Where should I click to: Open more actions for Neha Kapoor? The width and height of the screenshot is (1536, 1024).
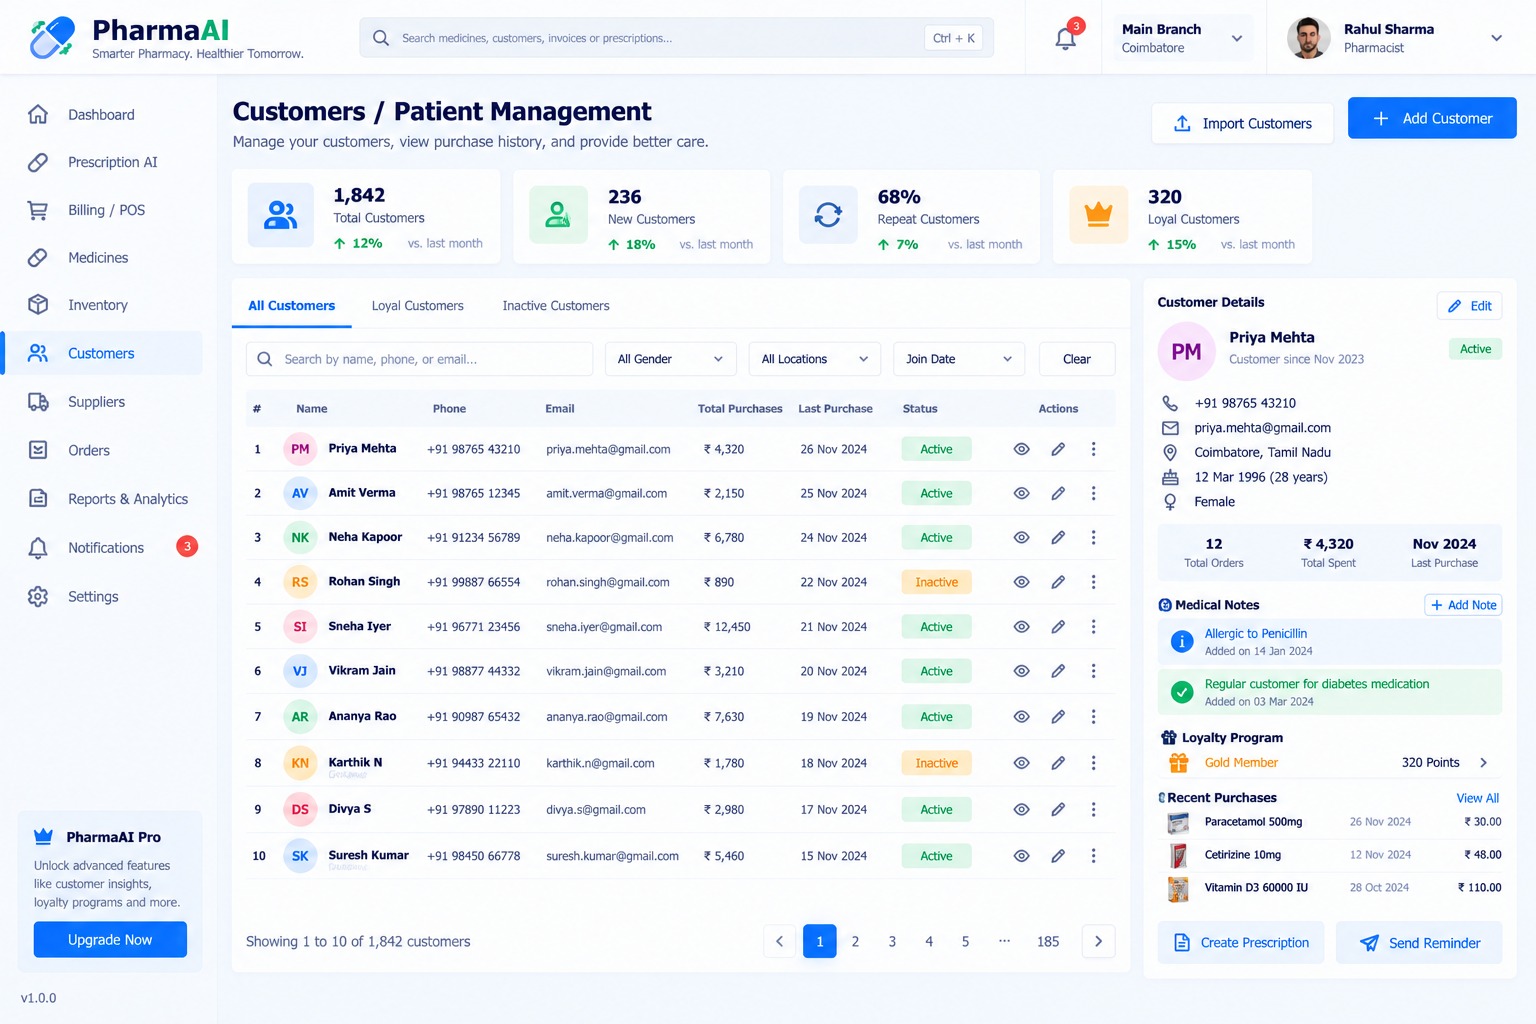1093,538
